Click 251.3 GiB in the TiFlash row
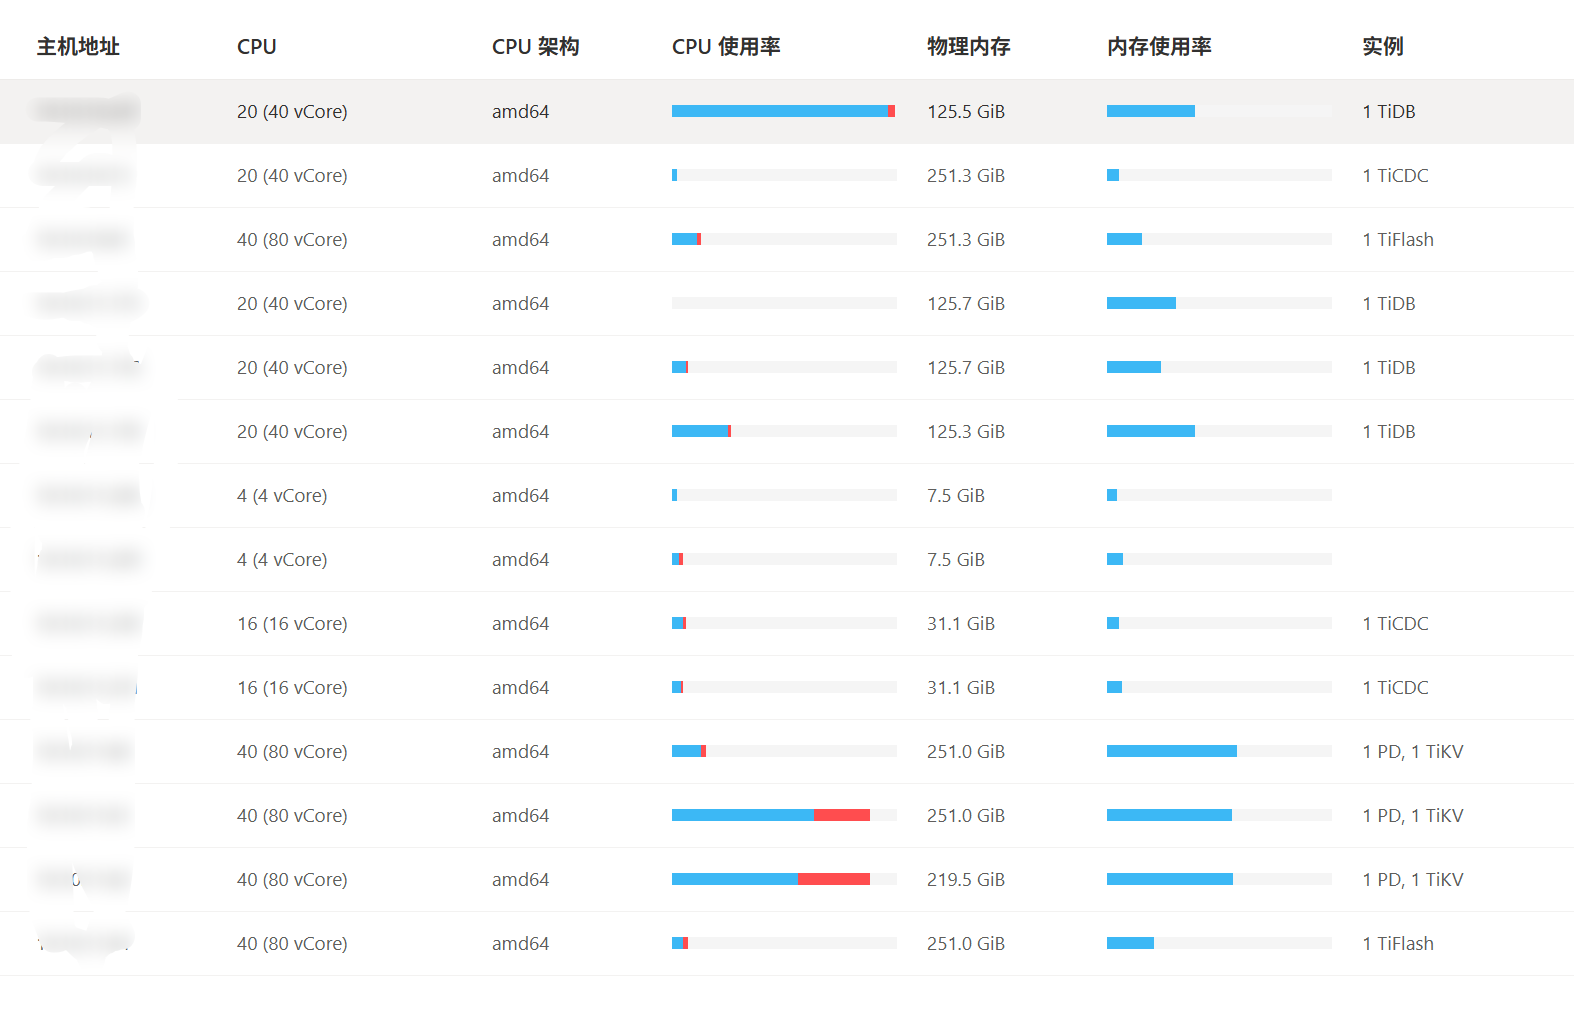The height and width of the screenshot is (1028, 1574). (966, 240)
